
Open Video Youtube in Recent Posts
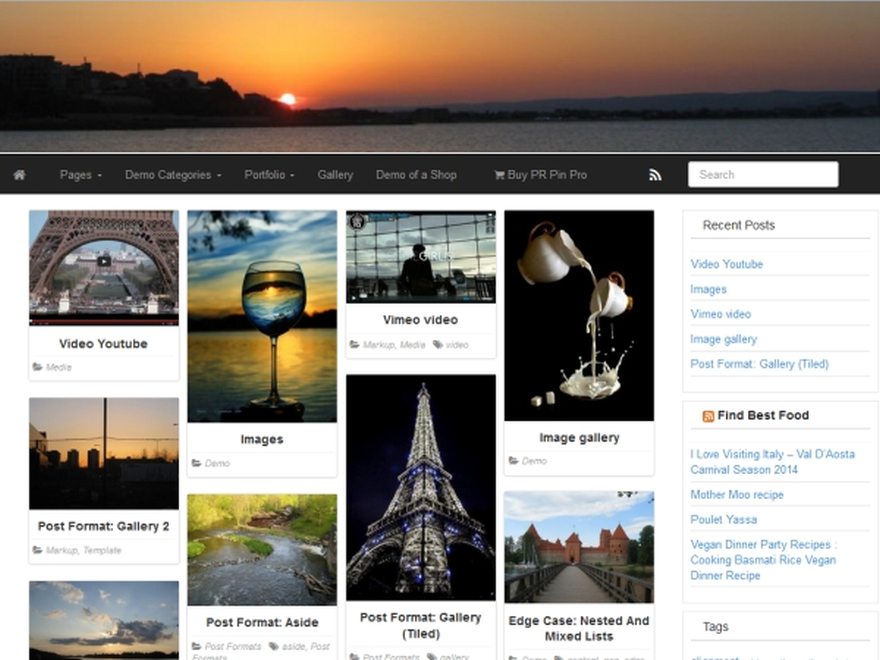pyautogui.click(x=726, y=264)
